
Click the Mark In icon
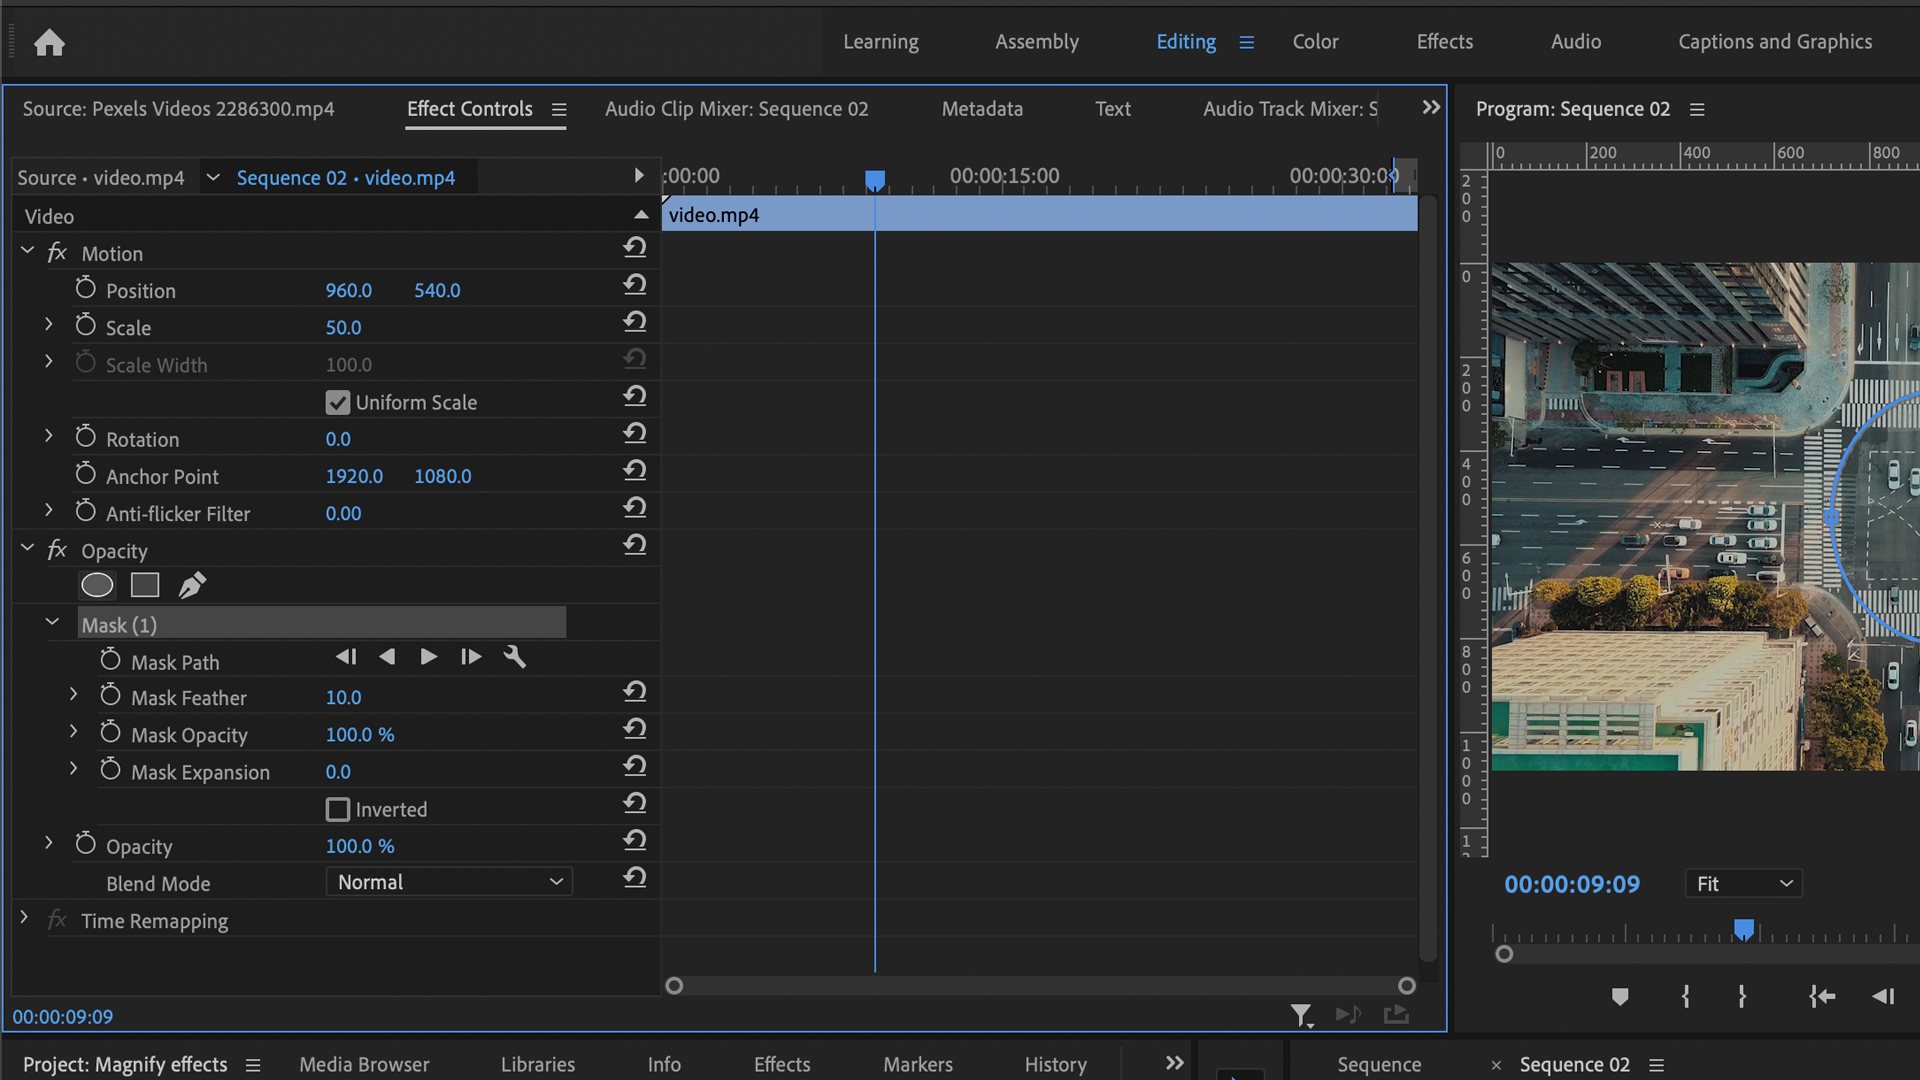pos(1685,996)
